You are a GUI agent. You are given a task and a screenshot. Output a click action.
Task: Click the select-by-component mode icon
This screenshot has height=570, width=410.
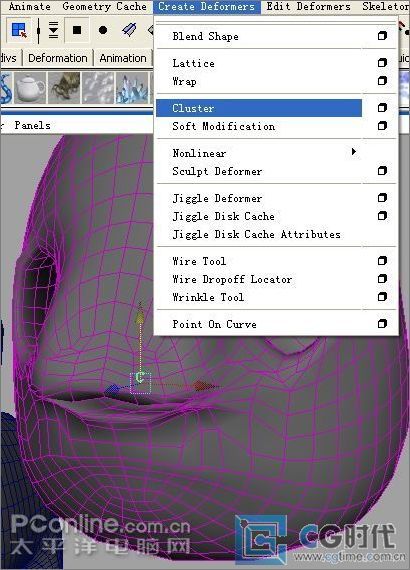click(19, 30)
